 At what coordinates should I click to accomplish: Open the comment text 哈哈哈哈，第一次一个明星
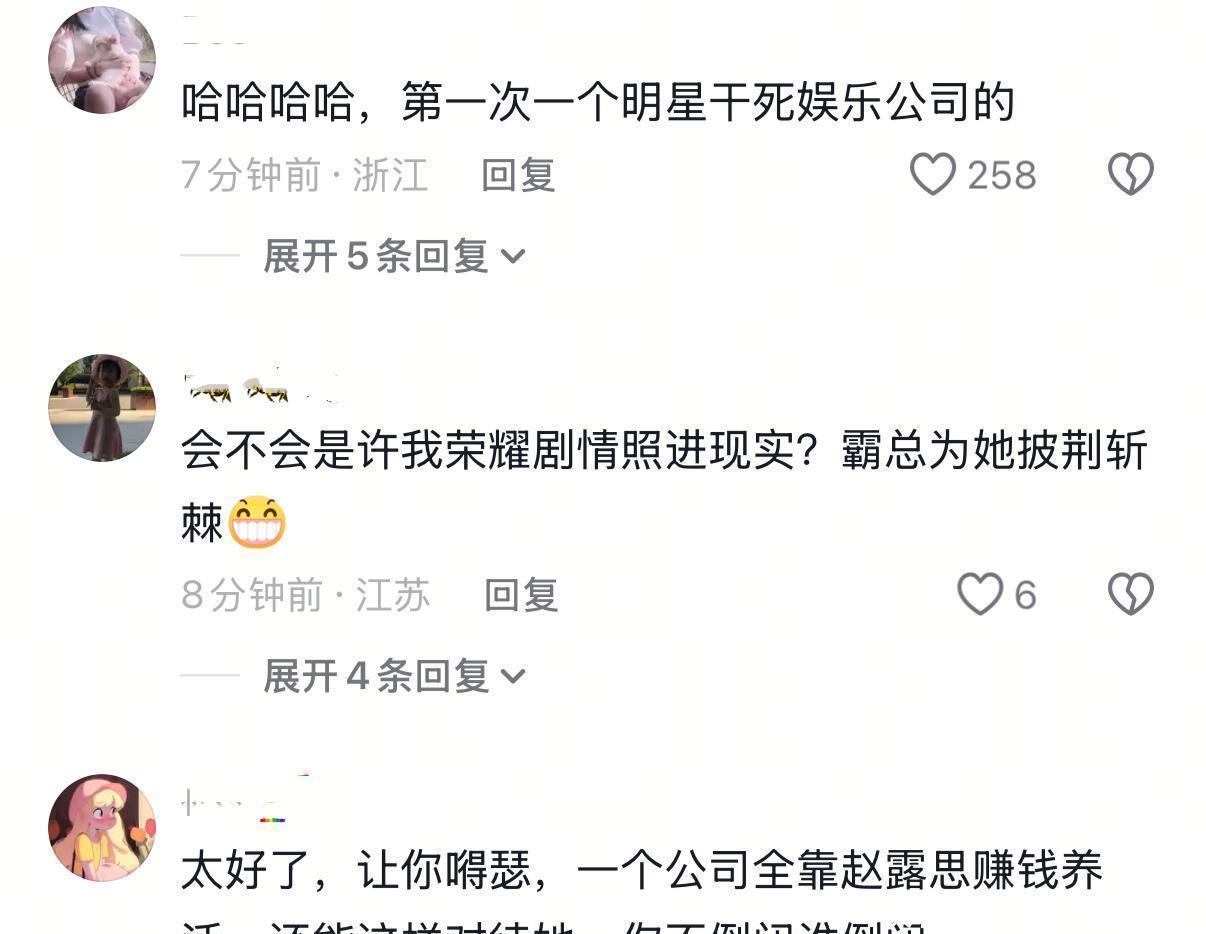coord(598,103)
